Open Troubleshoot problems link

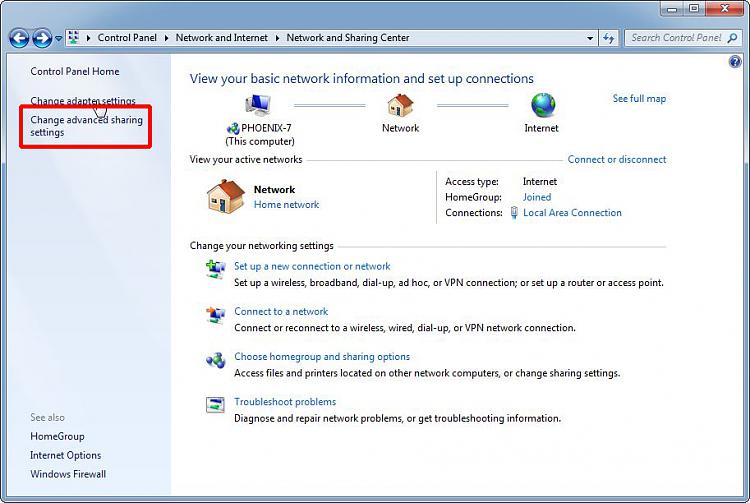pyautogui.click(x=285, y=402)
